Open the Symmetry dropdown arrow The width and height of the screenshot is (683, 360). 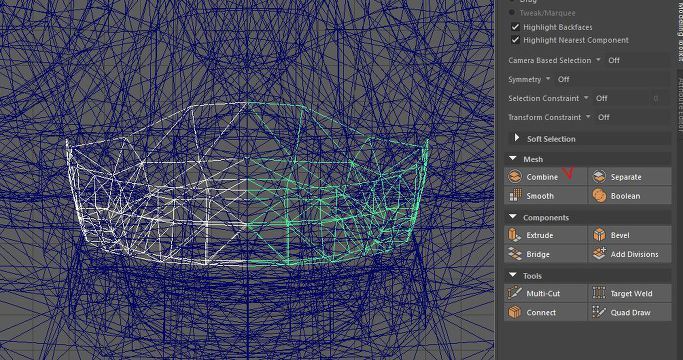tap(548, 79)
